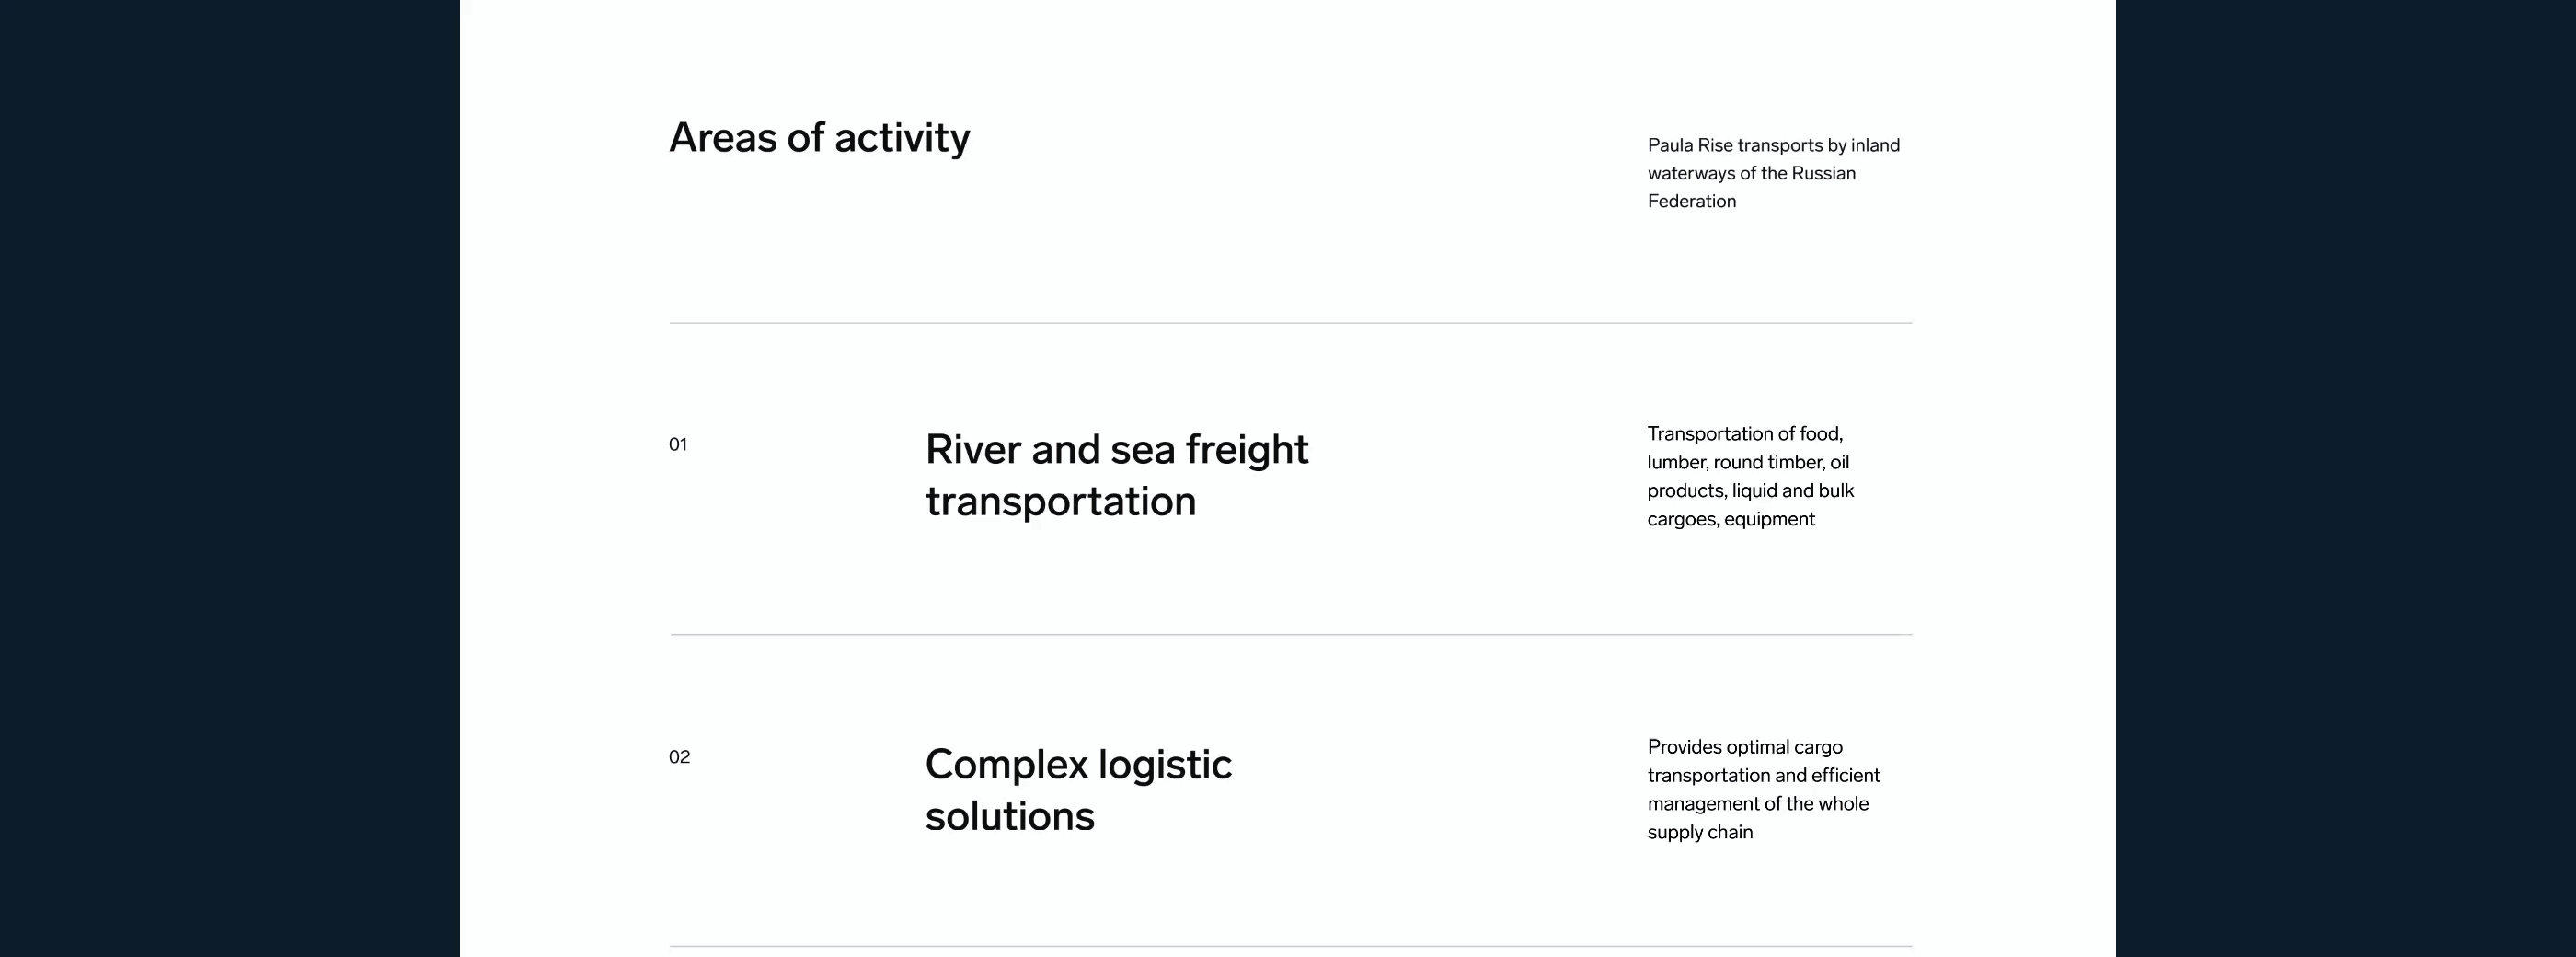Open "River and sea freight transportation" item
The height and width of the screenshot is (957, 2576).
(x=1116, y=475)
